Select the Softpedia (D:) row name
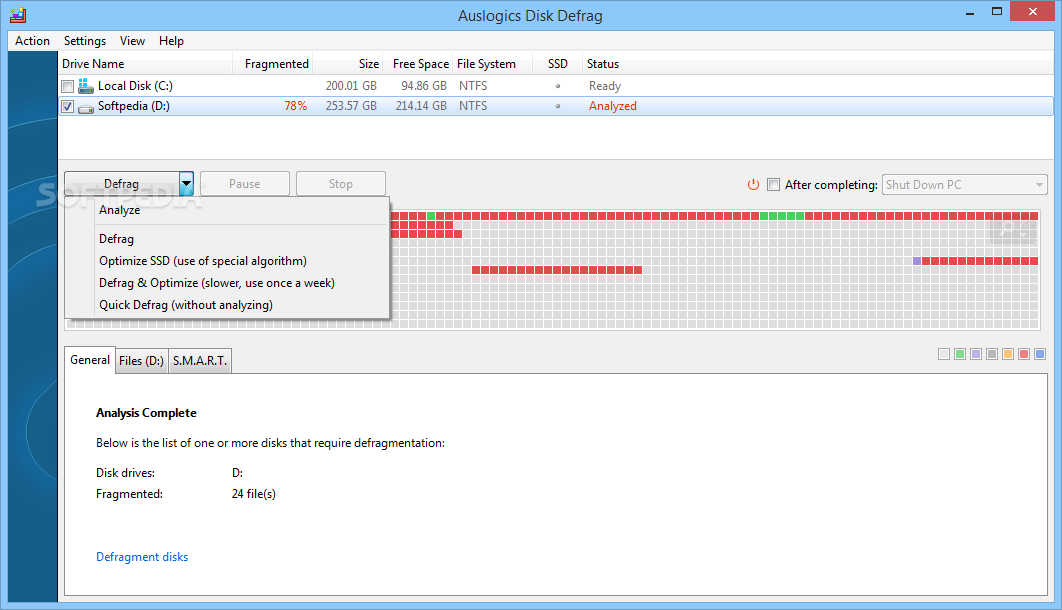Image resolution: width=1062 pixels, height=610 pixels. (x=133, y=106)
